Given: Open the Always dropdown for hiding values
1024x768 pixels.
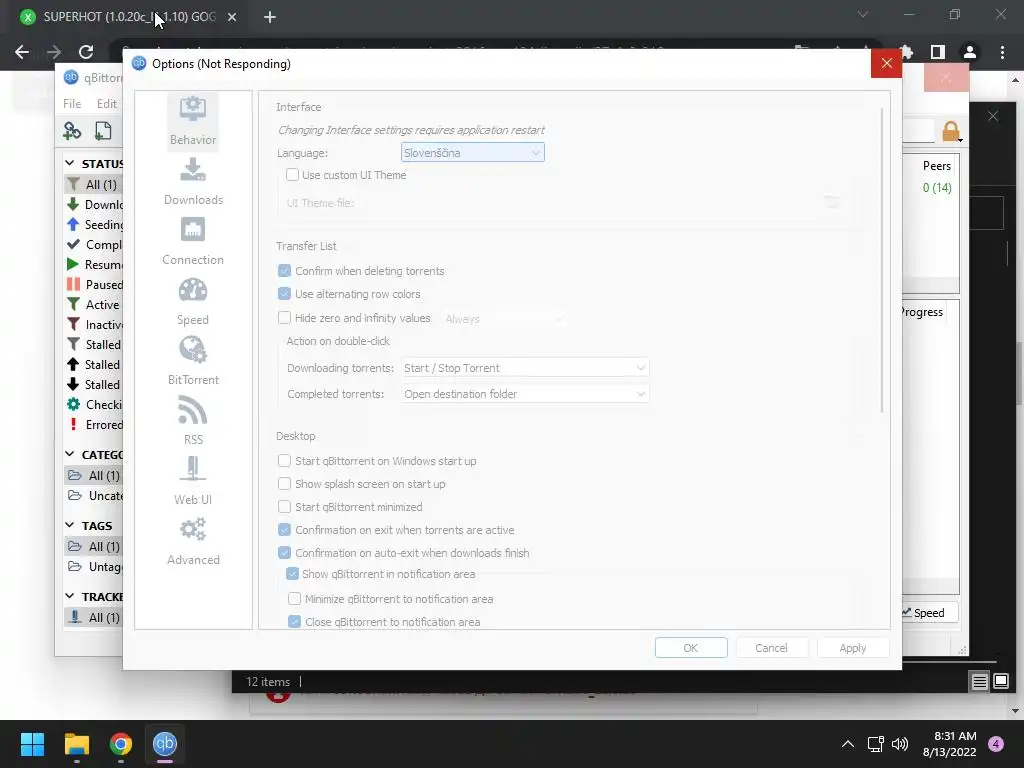Looking at the screenshot, I should pos(504,319).
